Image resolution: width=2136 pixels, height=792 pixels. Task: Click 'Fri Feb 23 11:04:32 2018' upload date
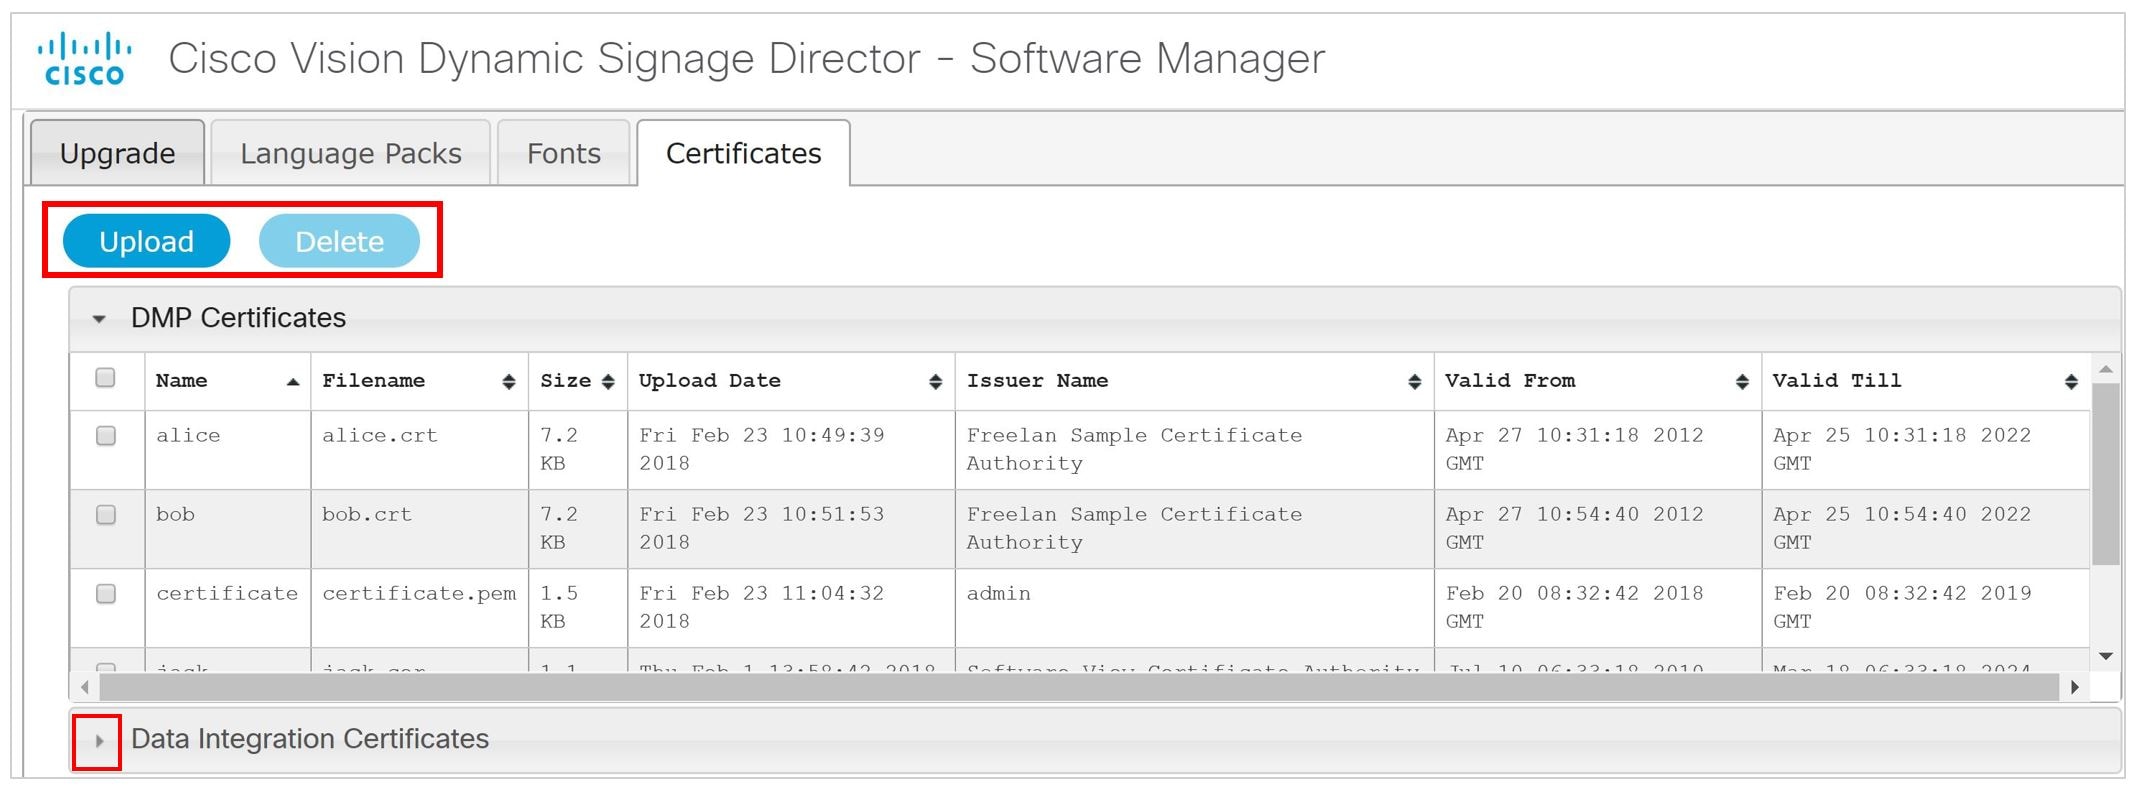pos(762,607)
